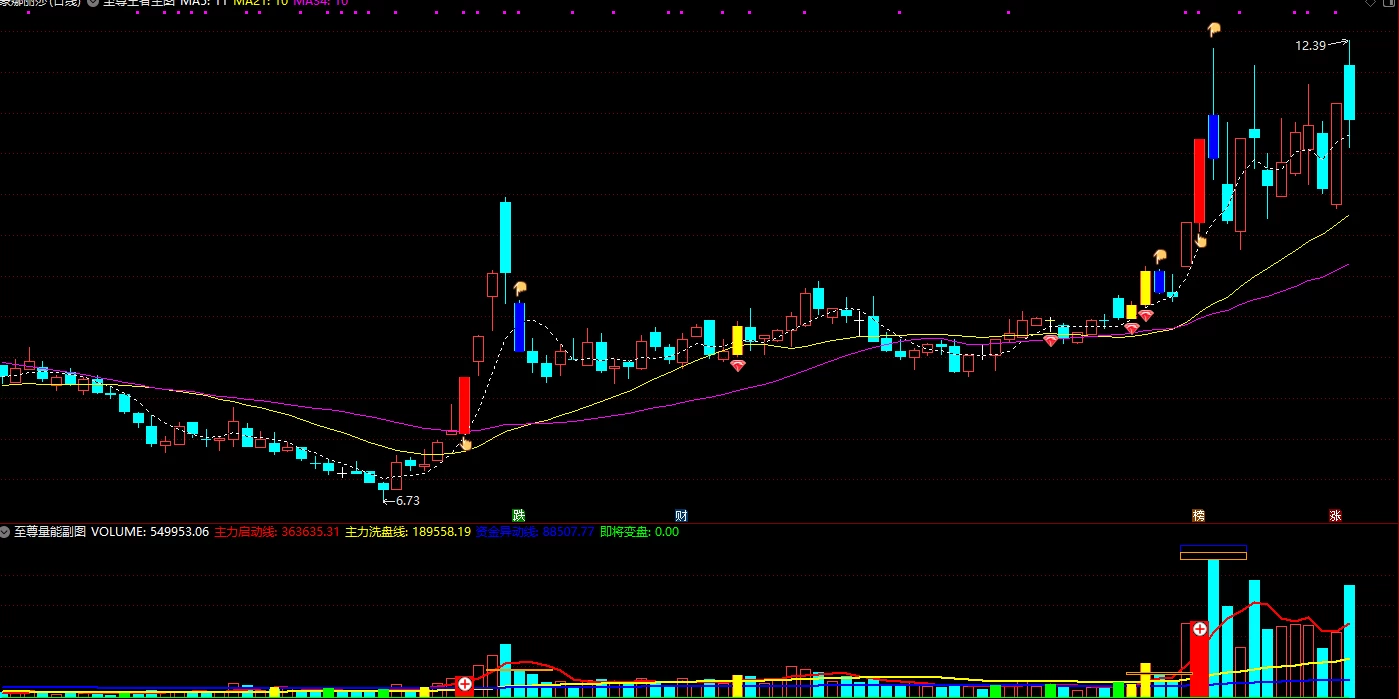
Task: Click the pointing hand icon above the highest candle
Action: [1213, 30]
